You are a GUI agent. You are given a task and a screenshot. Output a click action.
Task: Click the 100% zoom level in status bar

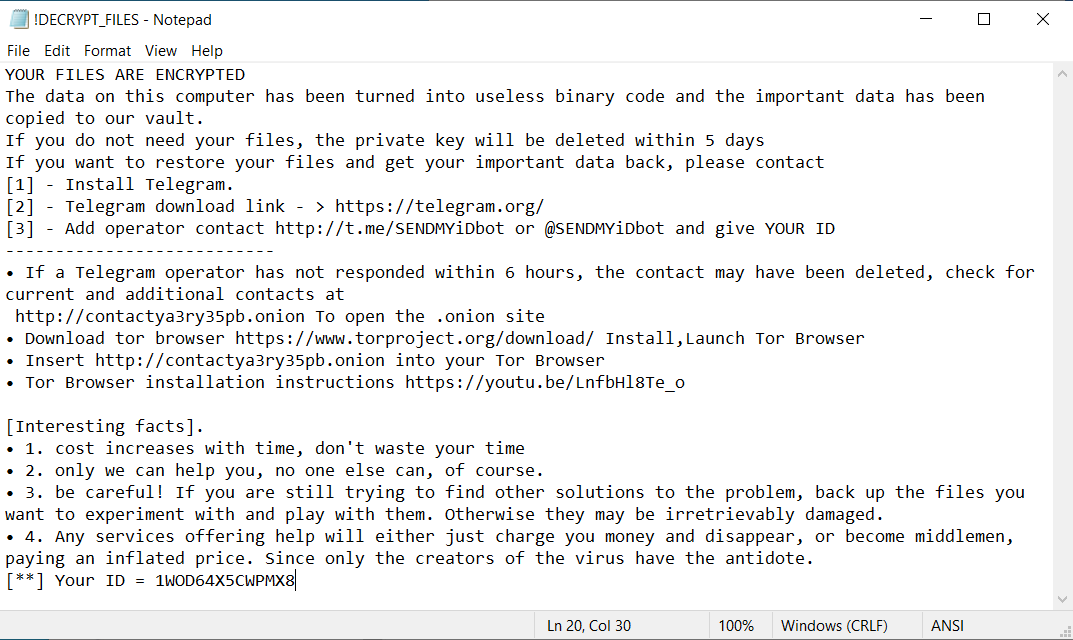tap(736, 626)
